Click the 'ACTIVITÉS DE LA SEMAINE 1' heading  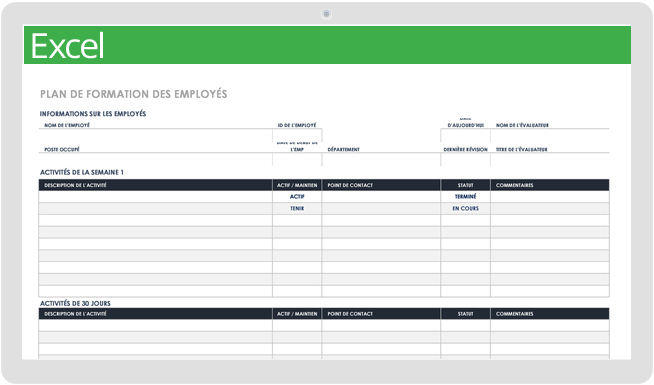(x=82, y=172)
